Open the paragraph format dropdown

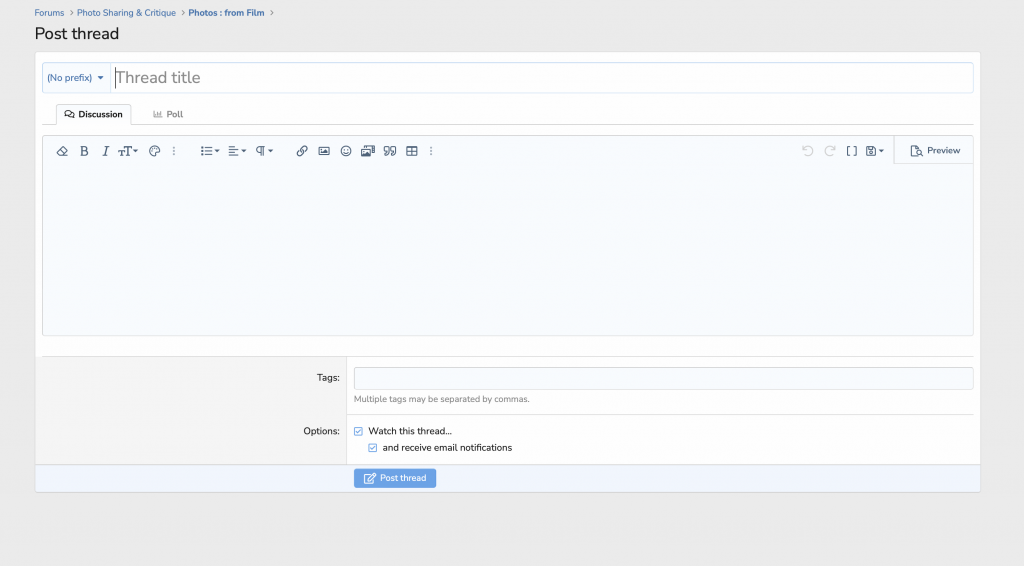pyautogui.click(x=264, y=151)
